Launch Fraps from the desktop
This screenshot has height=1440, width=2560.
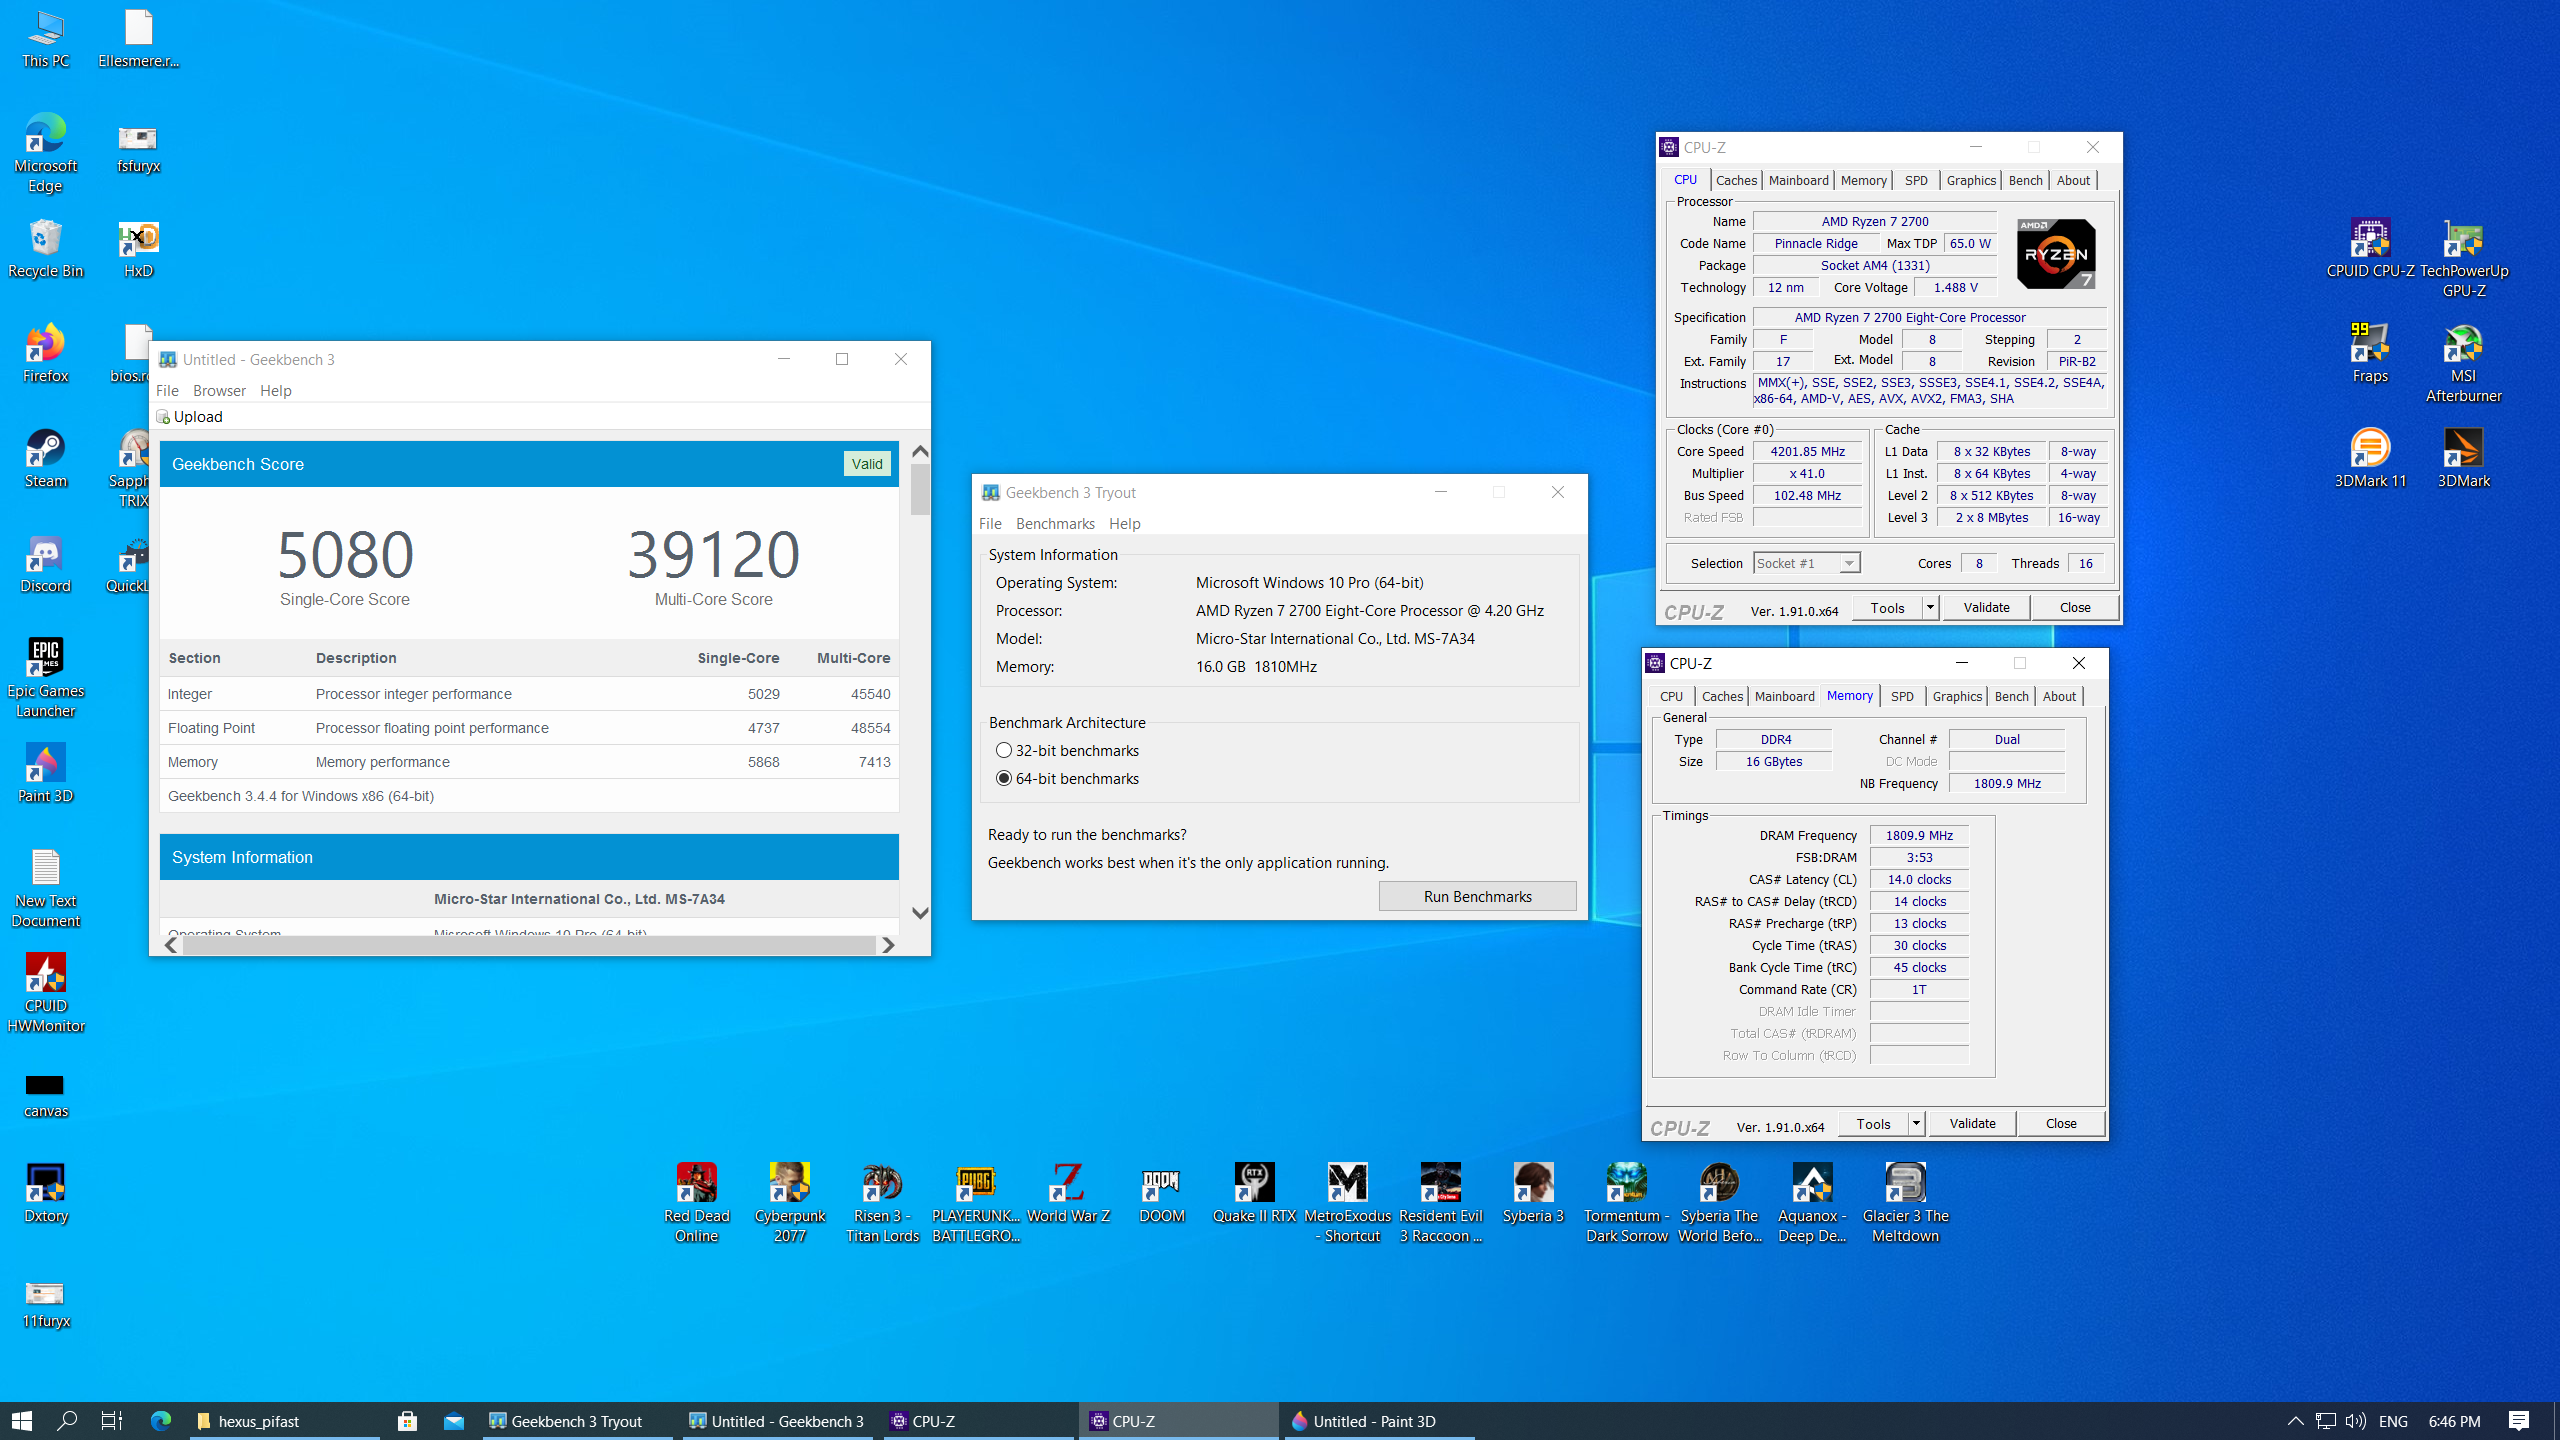point(2370,354)
